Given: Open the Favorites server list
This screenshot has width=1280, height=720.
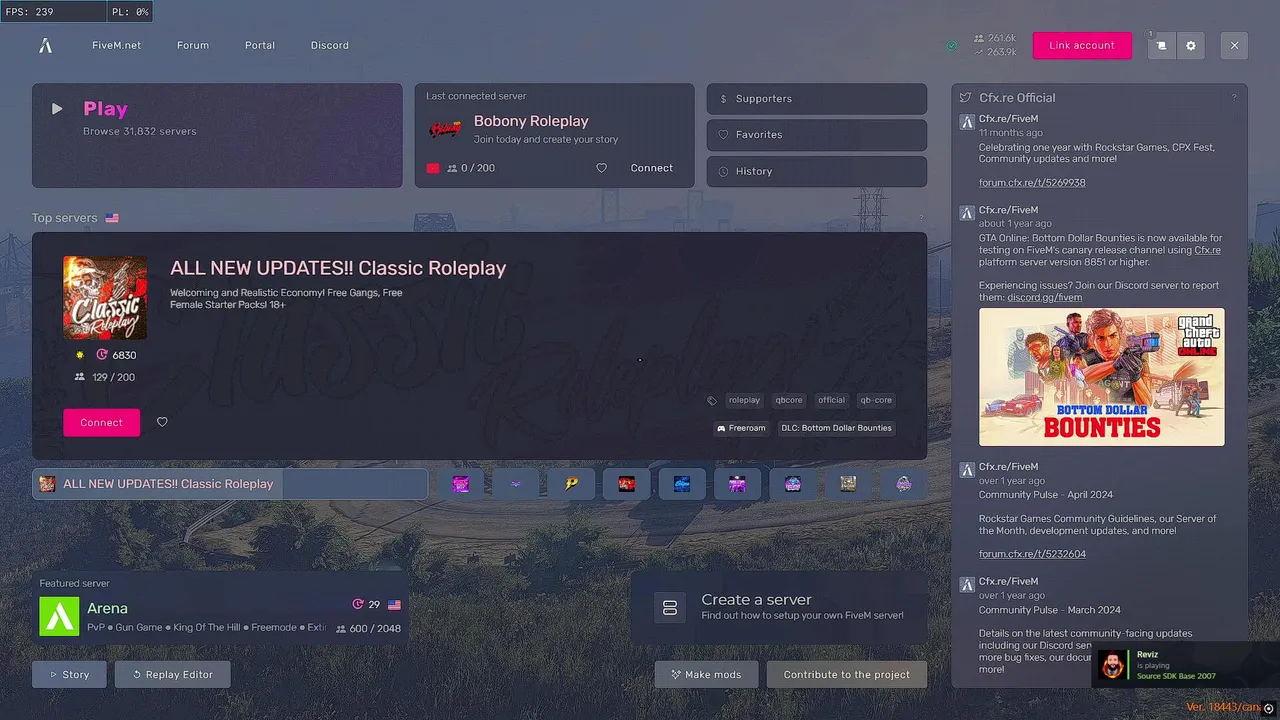Looking at the screenshot, I should 817,135.
